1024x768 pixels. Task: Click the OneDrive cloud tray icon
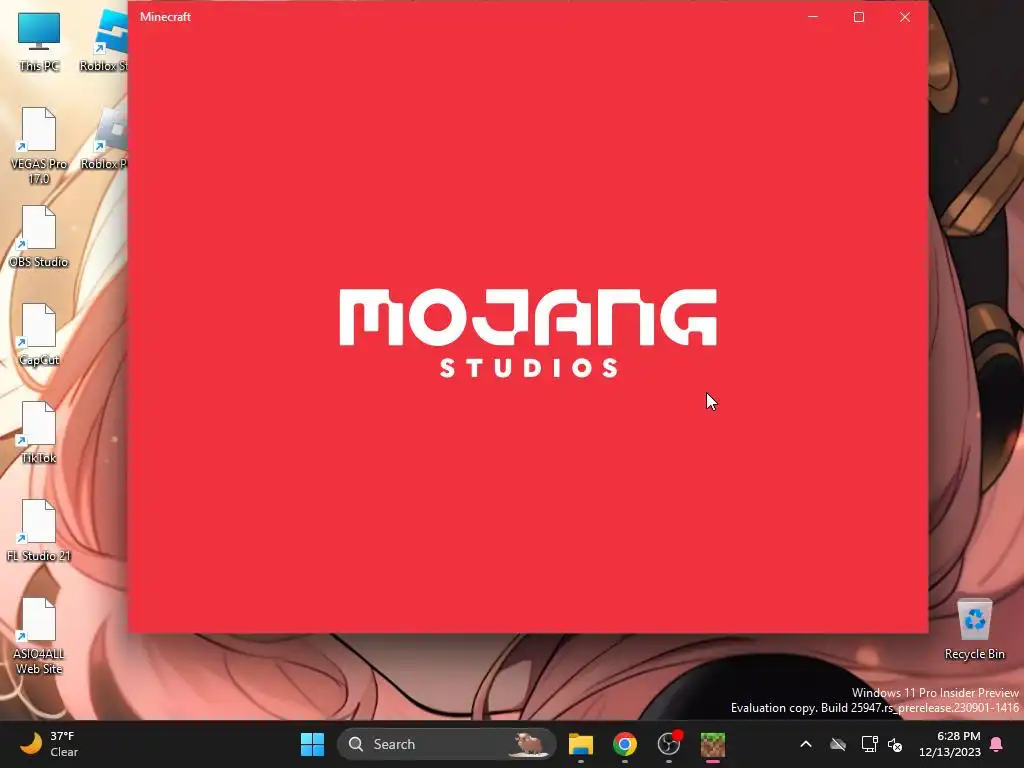[838, 744]
